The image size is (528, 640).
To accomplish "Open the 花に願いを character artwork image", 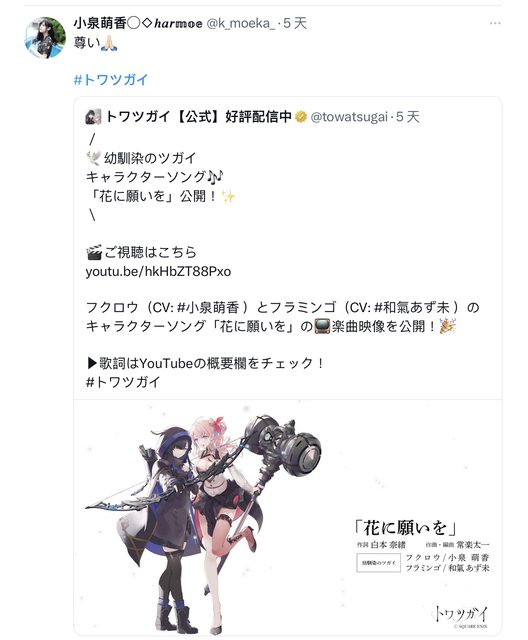I will [288, 517].
